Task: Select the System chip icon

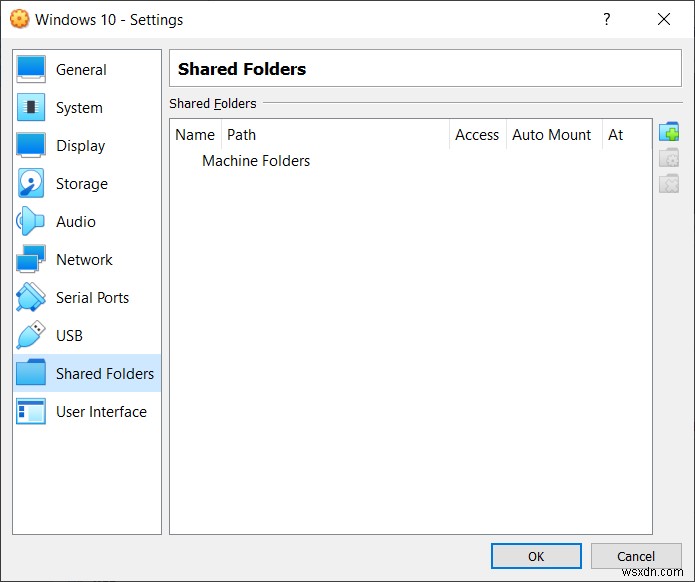Action: point(31,107)
